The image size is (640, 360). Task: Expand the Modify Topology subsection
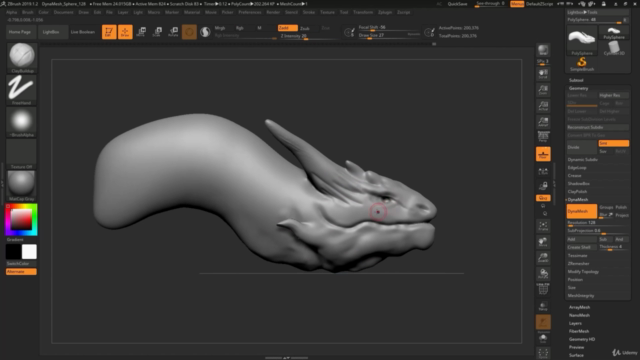583,271
